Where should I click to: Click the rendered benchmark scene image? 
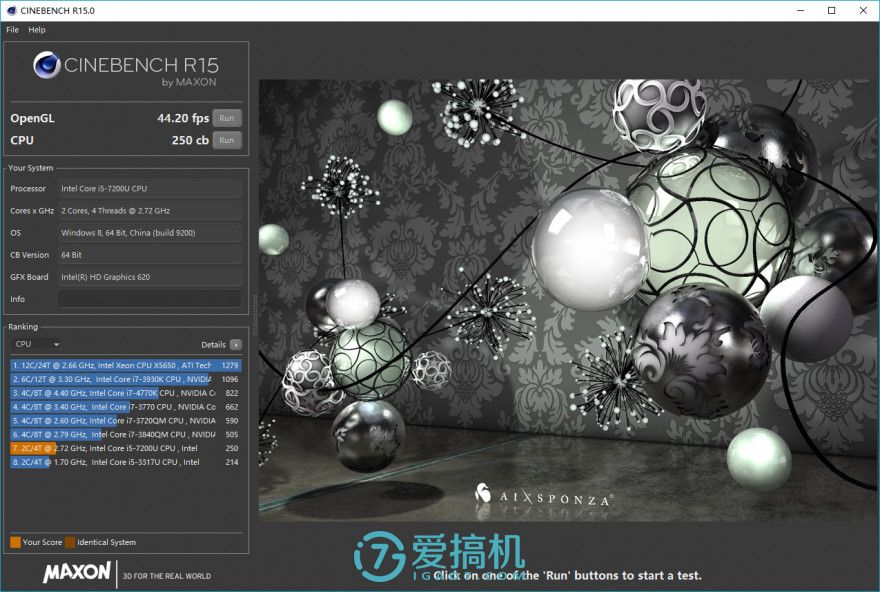coord(567,300)
